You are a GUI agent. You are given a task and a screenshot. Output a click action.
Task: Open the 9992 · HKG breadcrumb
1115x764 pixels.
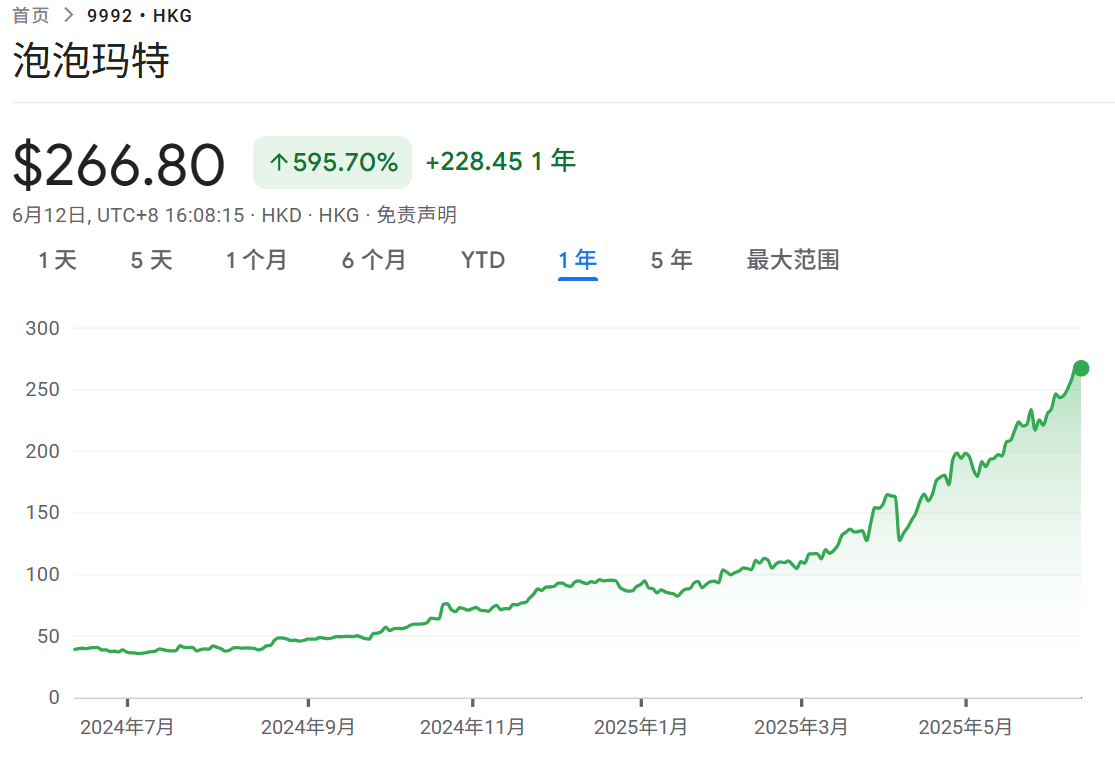[x=140, y=16]
